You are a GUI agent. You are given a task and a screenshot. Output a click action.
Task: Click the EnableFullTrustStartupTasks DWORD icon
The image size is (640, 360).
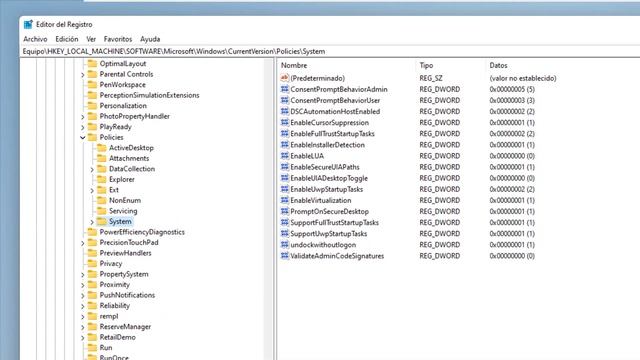coord(284,133)
